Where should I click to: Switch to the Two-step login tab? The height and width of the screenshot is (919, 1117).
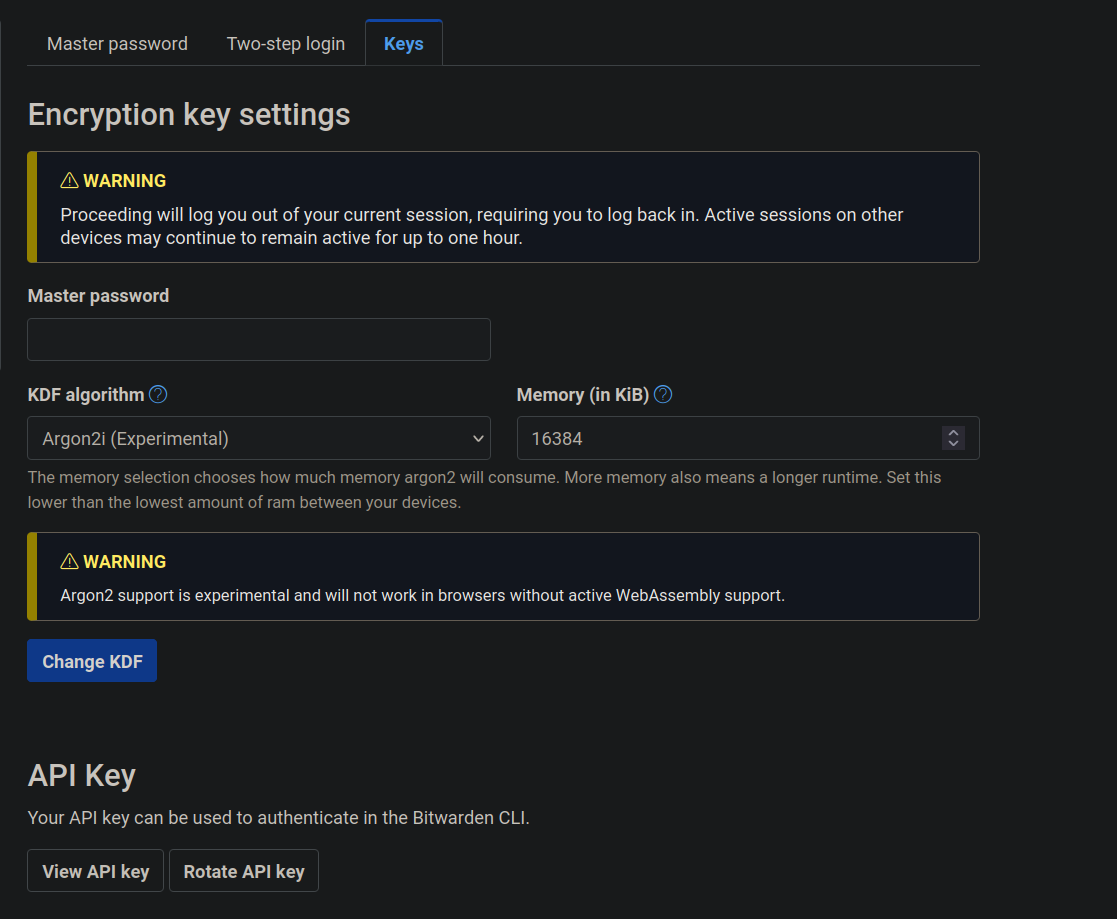(x=286, y=44)
